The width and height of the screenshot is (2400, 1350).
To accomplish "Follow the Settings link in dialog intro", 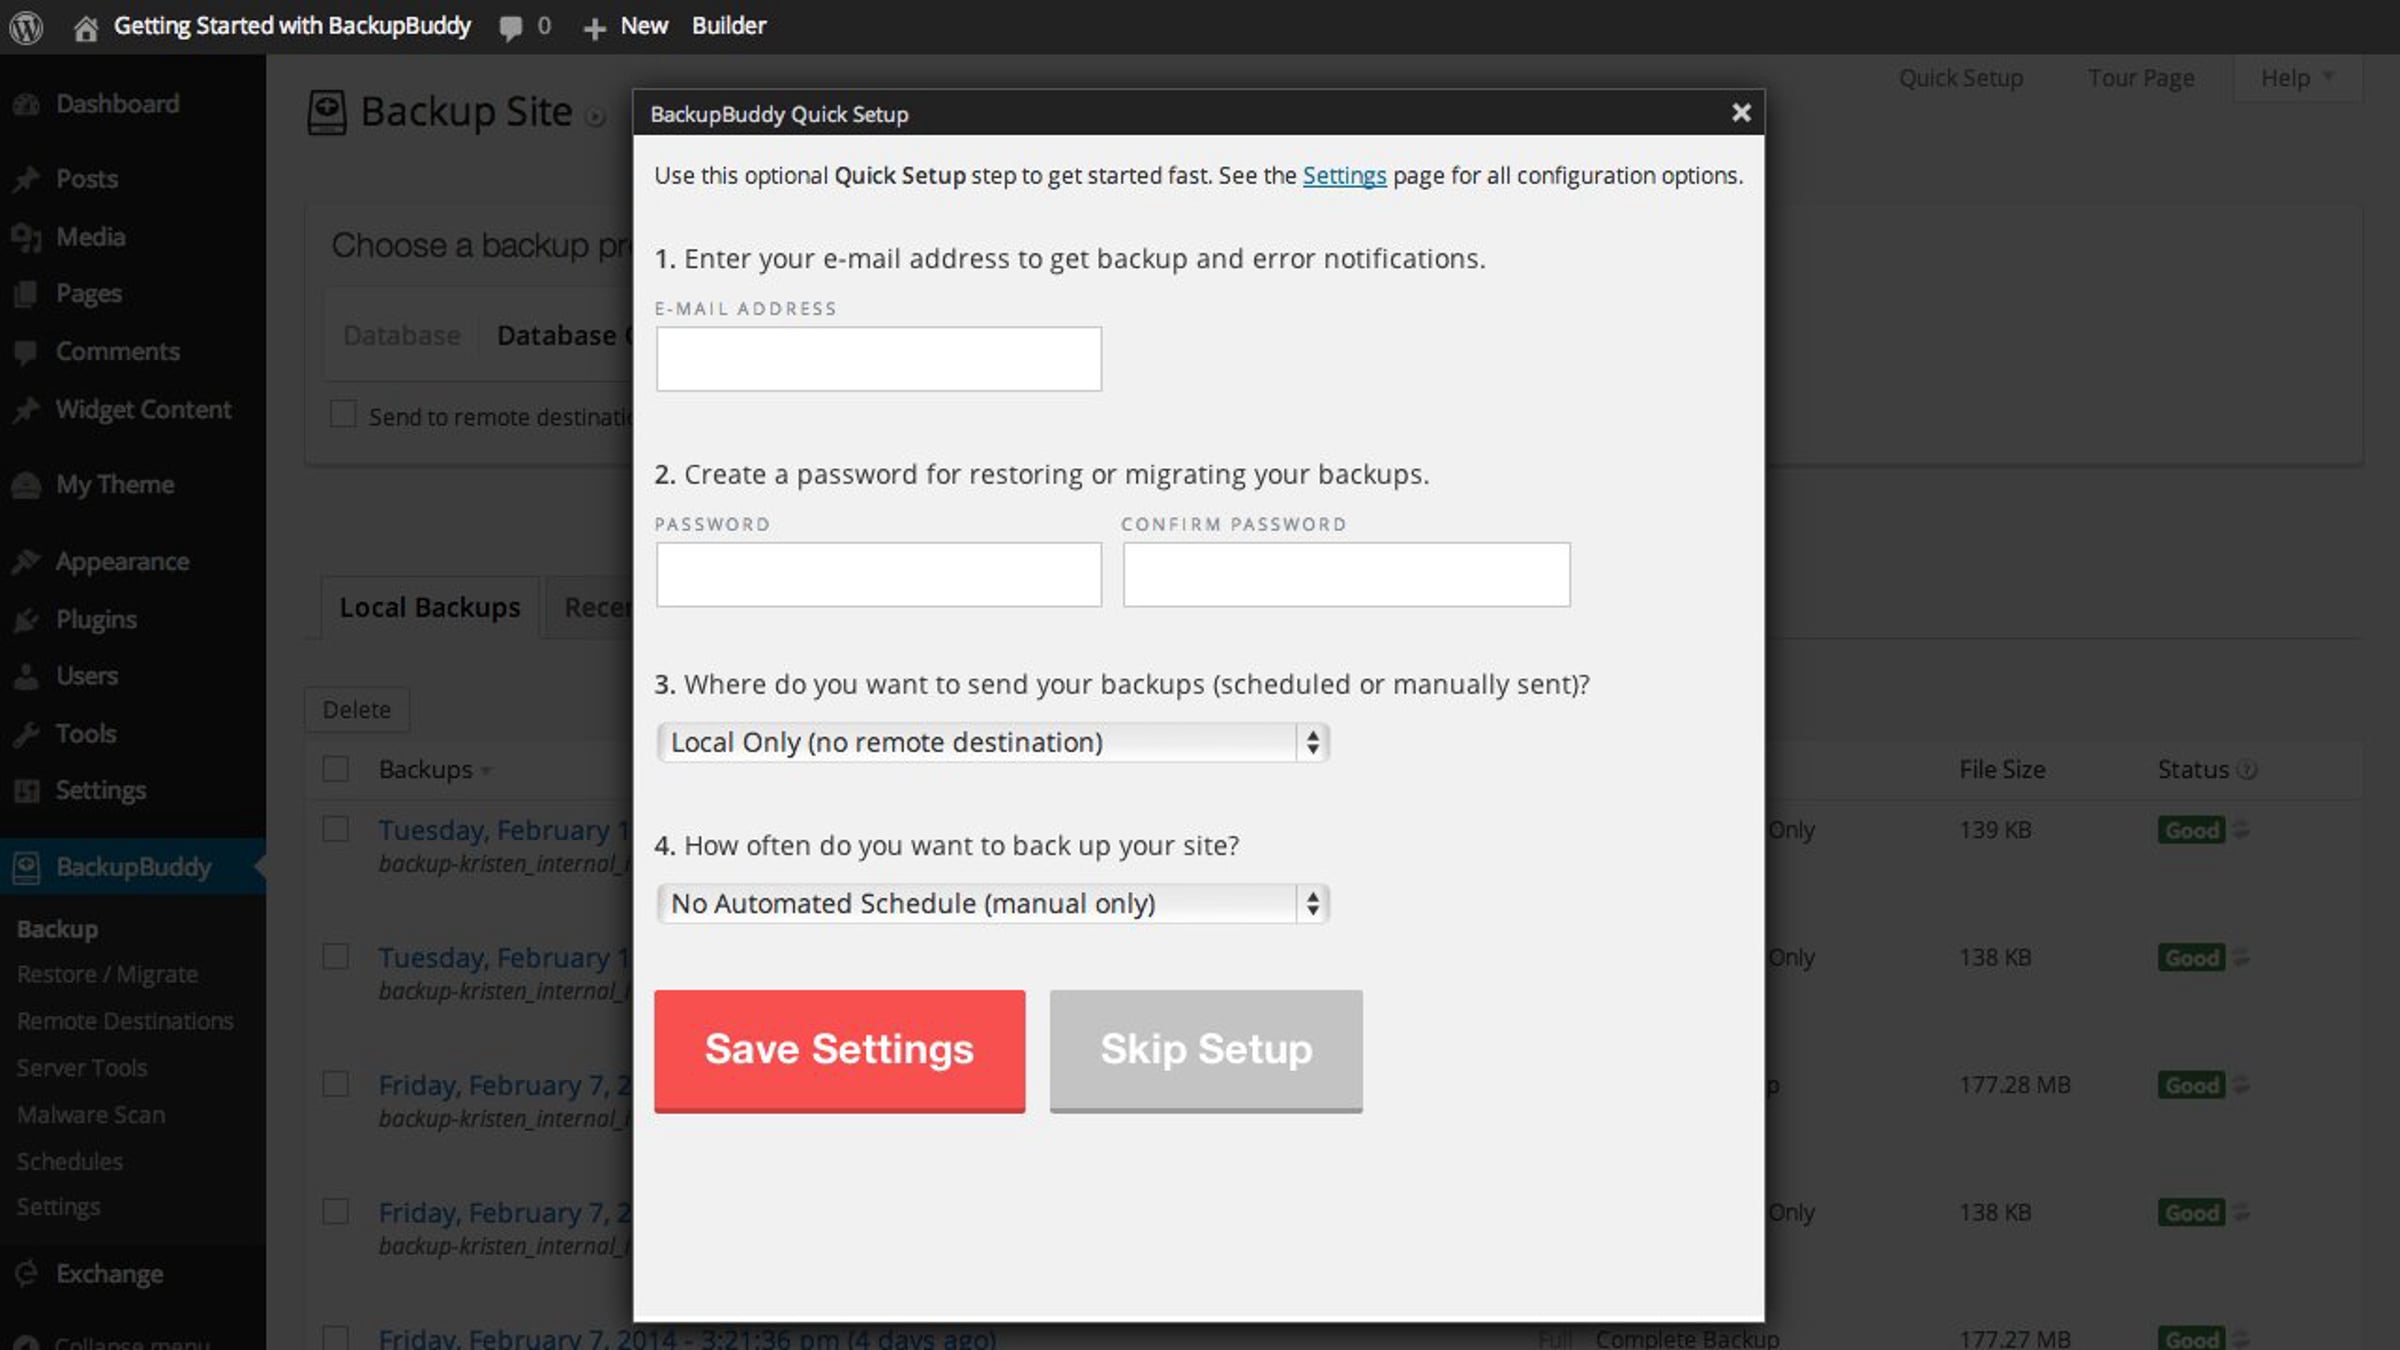I will click(x=1344, y=176).
